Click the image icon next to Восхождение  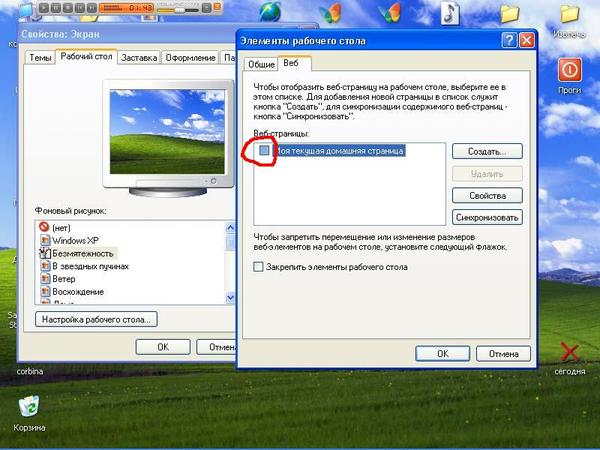click(x=45, y=292)
